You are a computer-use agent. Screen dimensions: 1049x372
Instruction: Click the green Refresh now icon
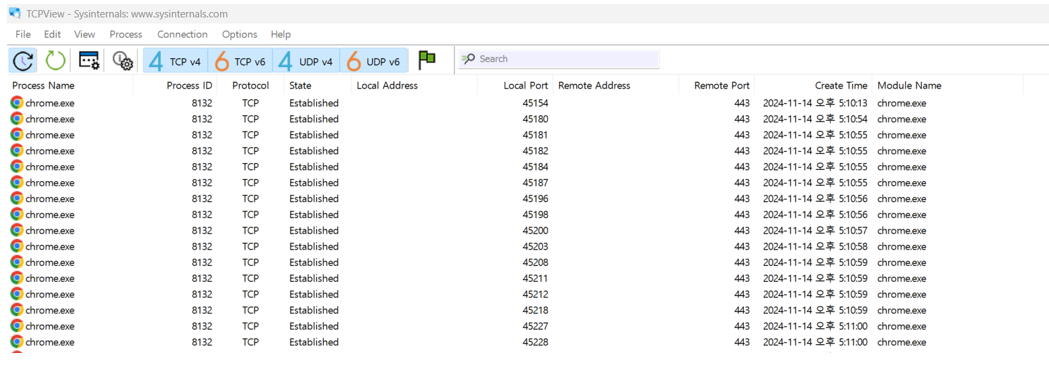[x=56, y=60]
